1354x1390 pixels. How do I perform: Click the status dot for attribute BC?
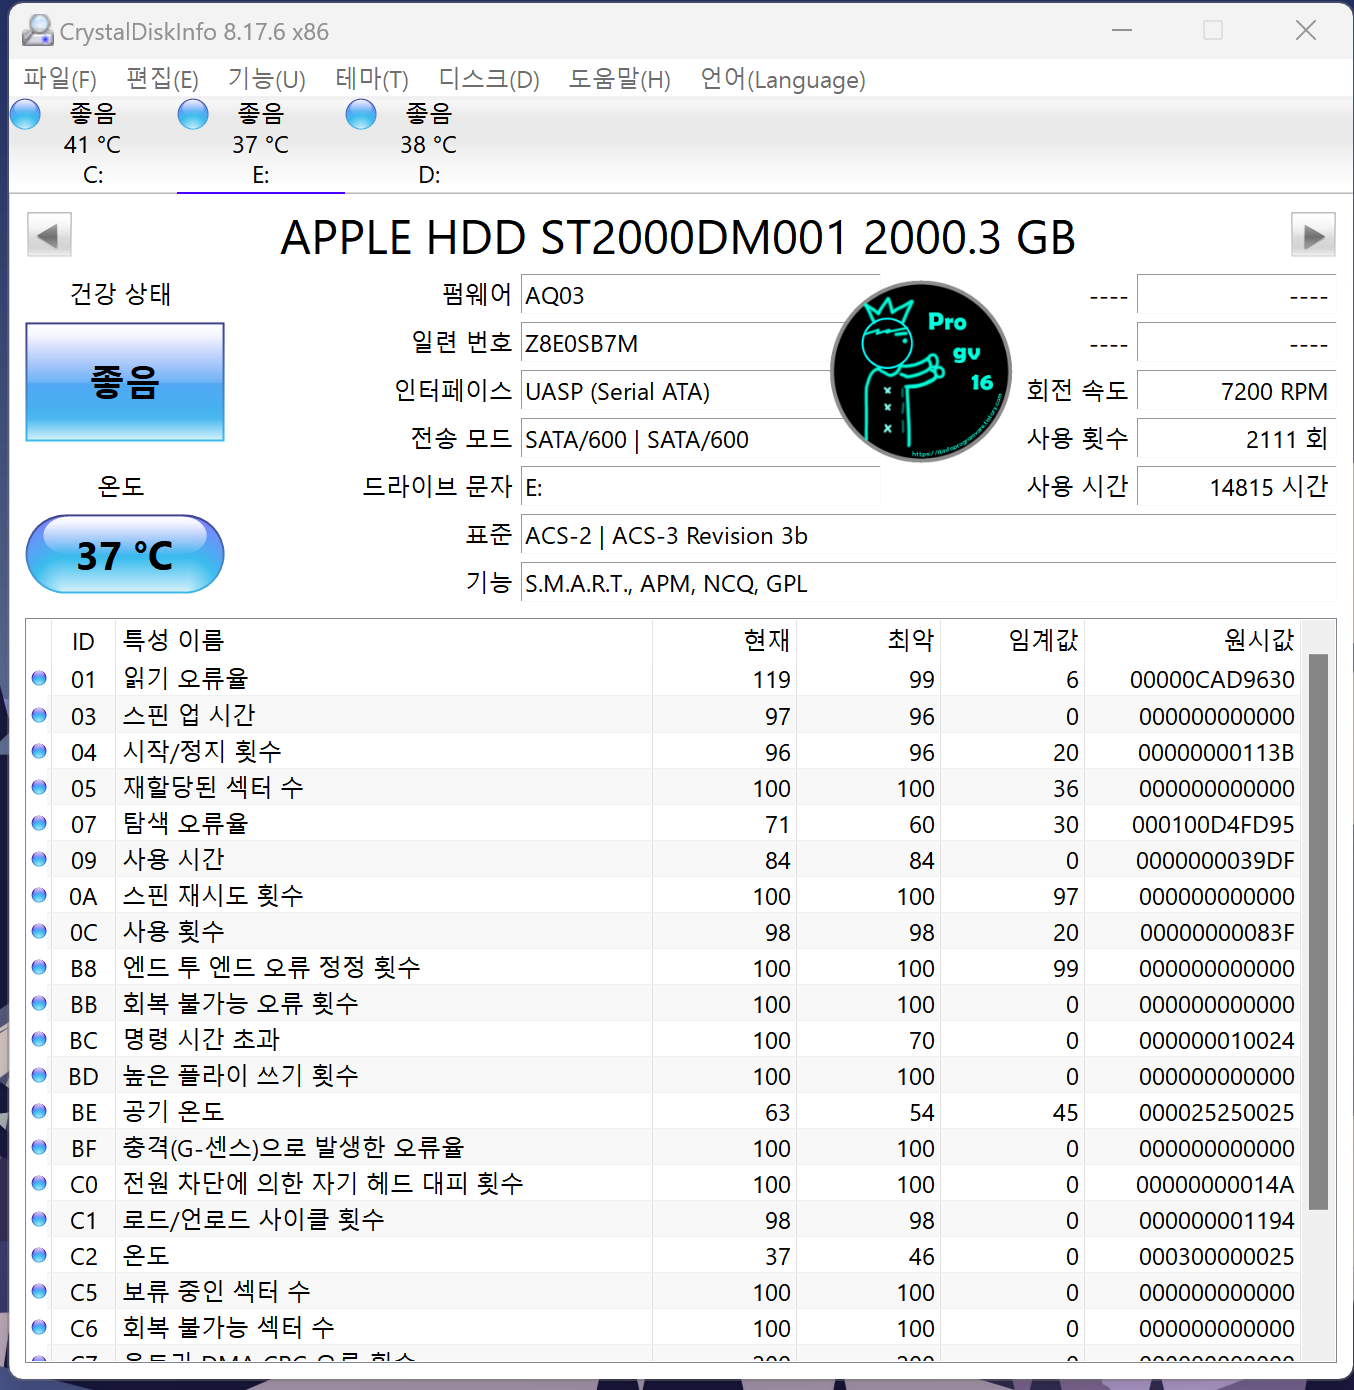tap(39, 1039)
